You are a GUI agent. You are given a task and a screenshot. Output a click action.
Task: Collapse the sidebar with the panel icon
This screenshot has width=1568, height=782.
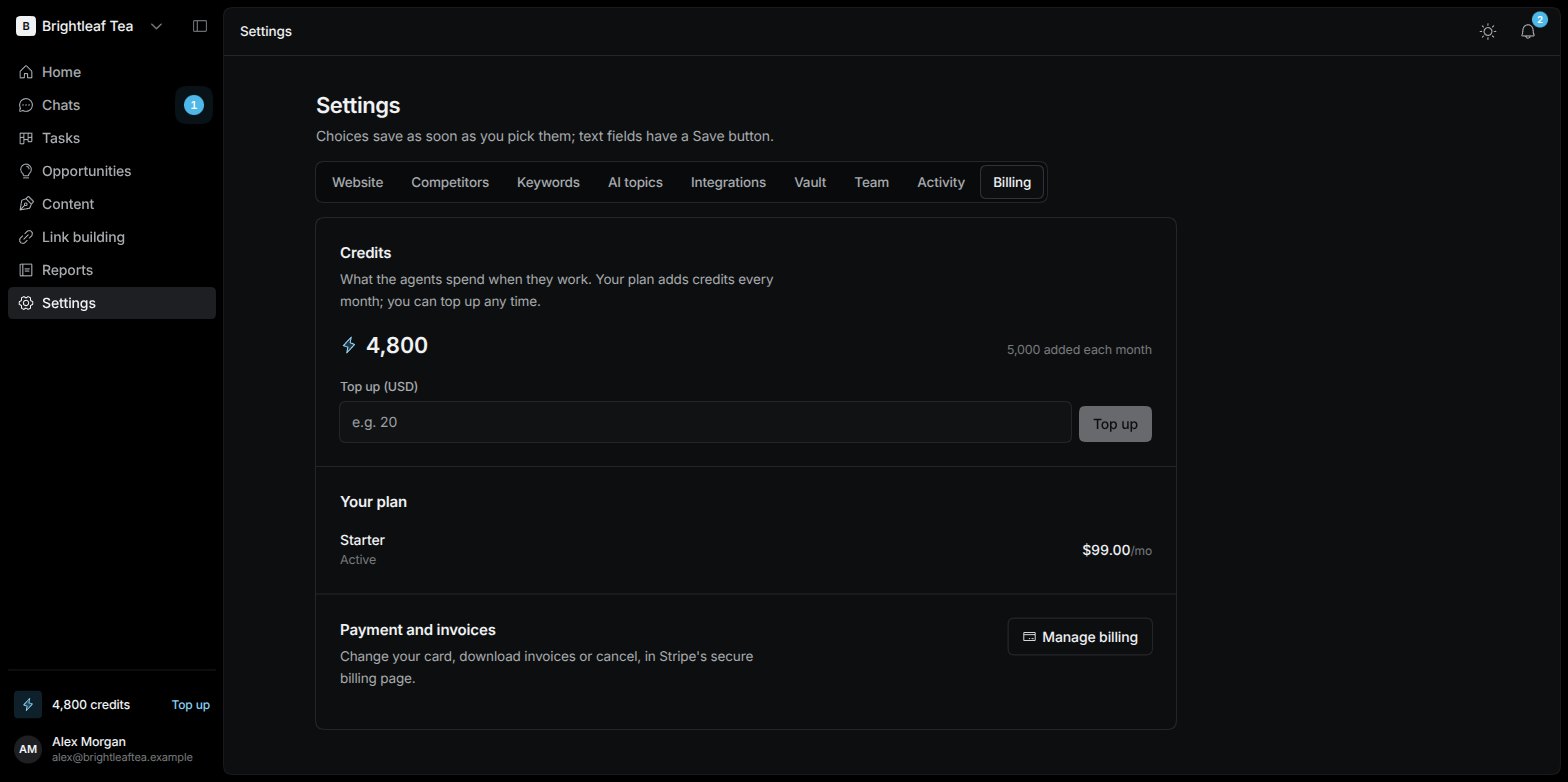[200, 26]
